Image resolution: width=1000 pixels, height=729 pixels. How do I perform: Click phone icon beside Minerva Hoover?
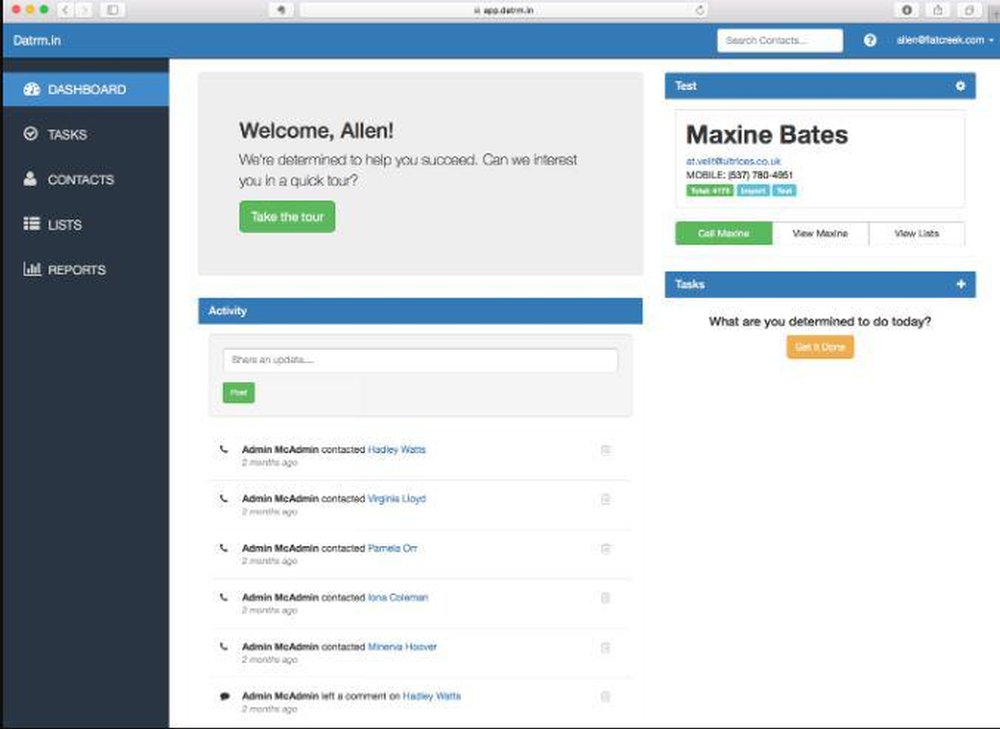224,646
